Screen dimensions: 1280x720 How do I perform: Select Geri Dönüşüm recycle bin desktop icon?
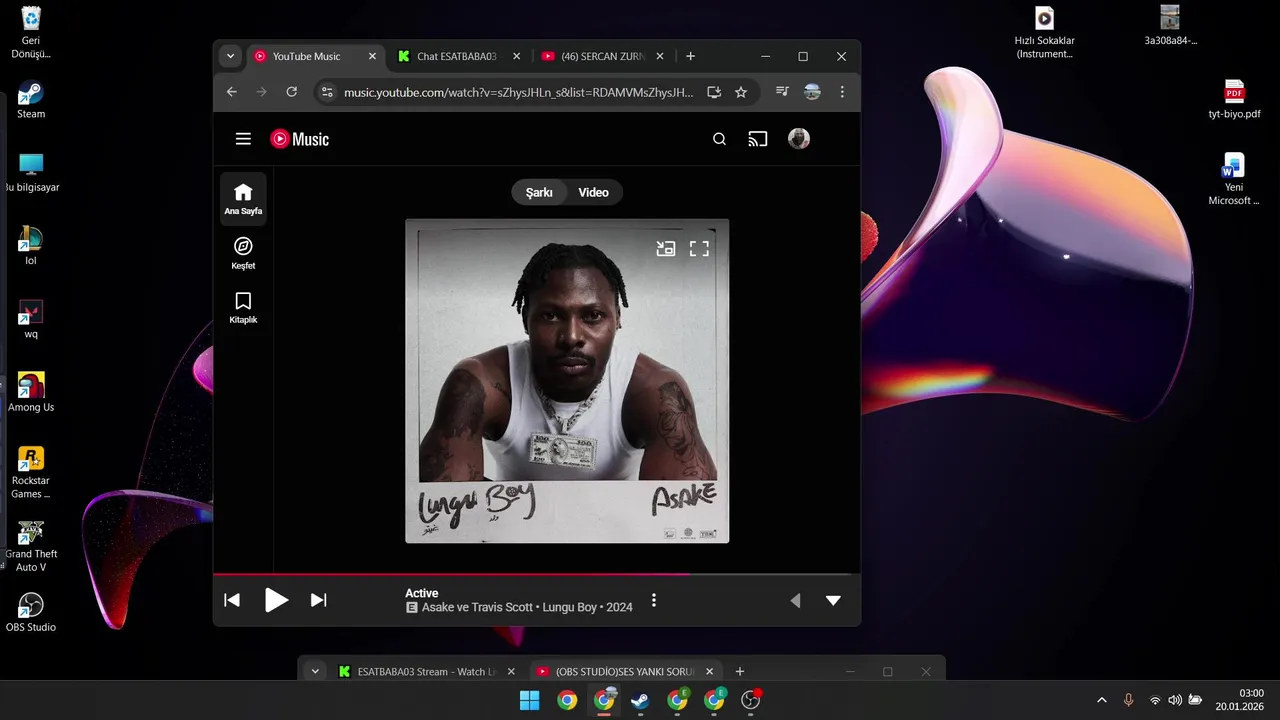31,32
